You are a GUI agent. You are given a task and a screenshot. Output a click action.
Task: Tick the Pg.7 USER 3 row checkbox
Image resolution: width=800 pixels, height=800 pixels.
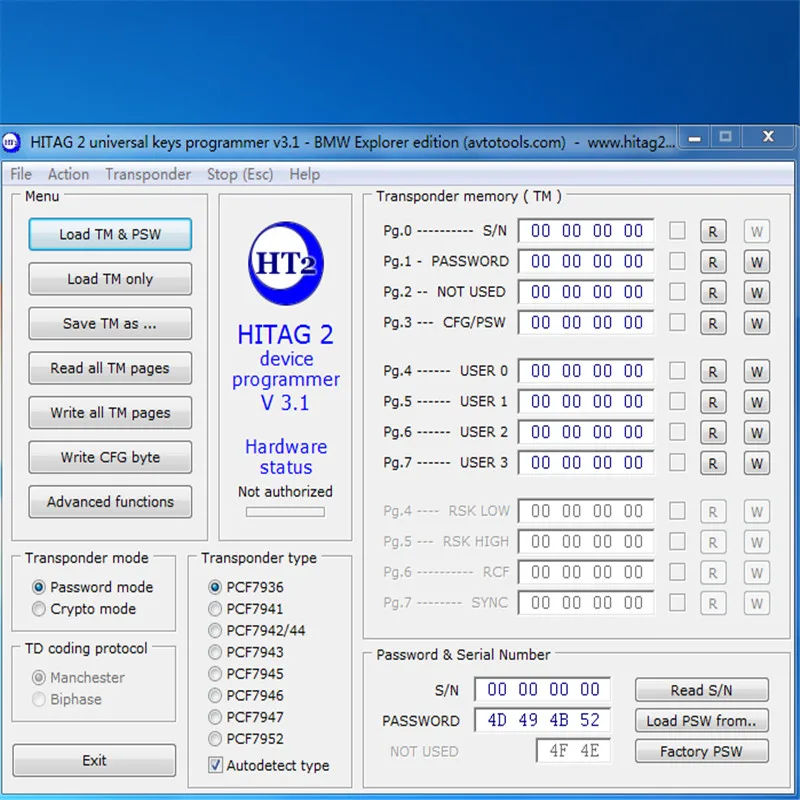(677, 462)
